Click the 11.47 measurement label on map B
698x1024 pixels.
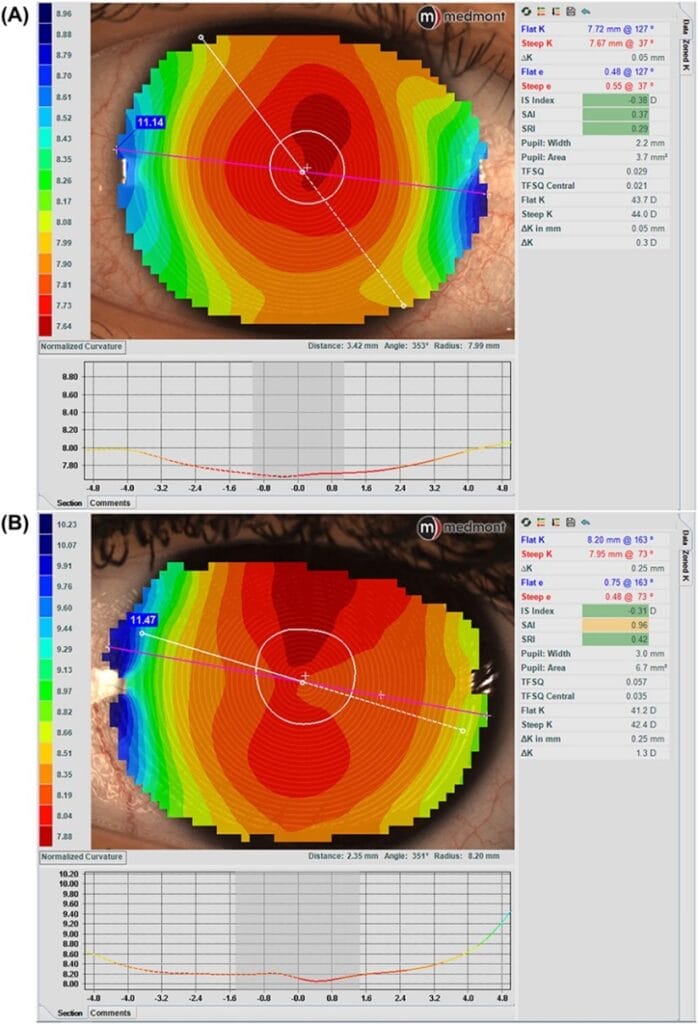coord(143,620)
